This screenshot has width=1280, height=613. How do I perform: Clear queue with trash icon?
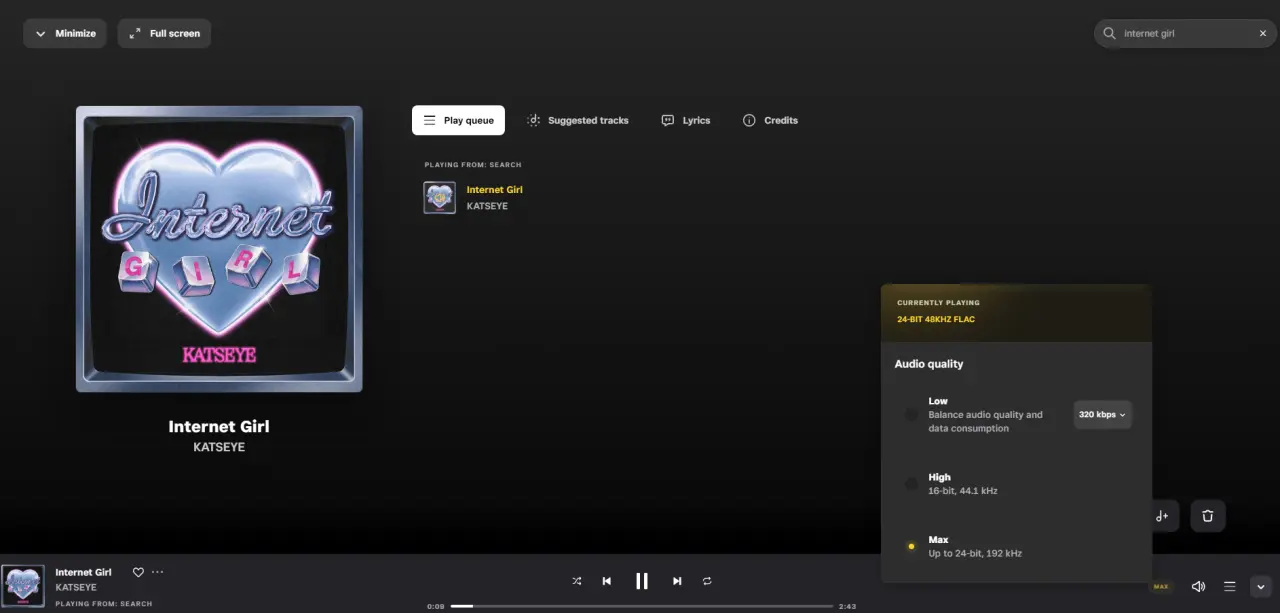[1208, 516]
